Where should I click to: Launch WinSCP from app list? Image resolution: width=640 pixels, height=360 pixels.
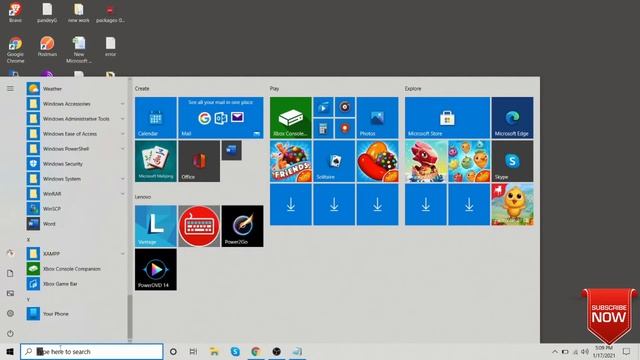coord(76,209)
